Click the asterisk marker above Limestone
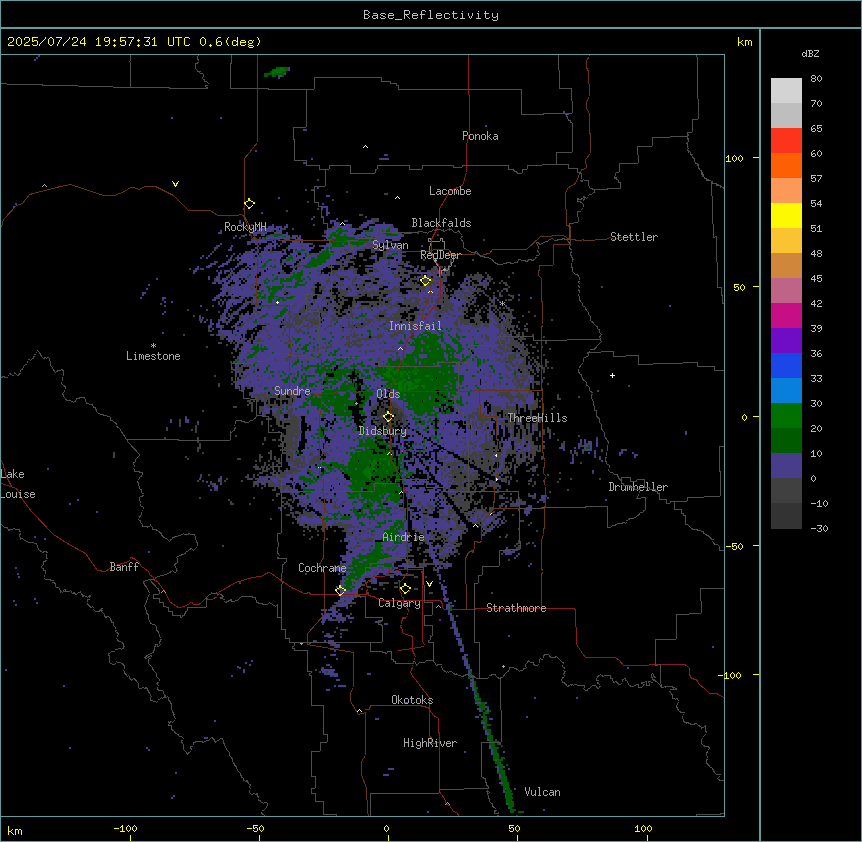 153,346
